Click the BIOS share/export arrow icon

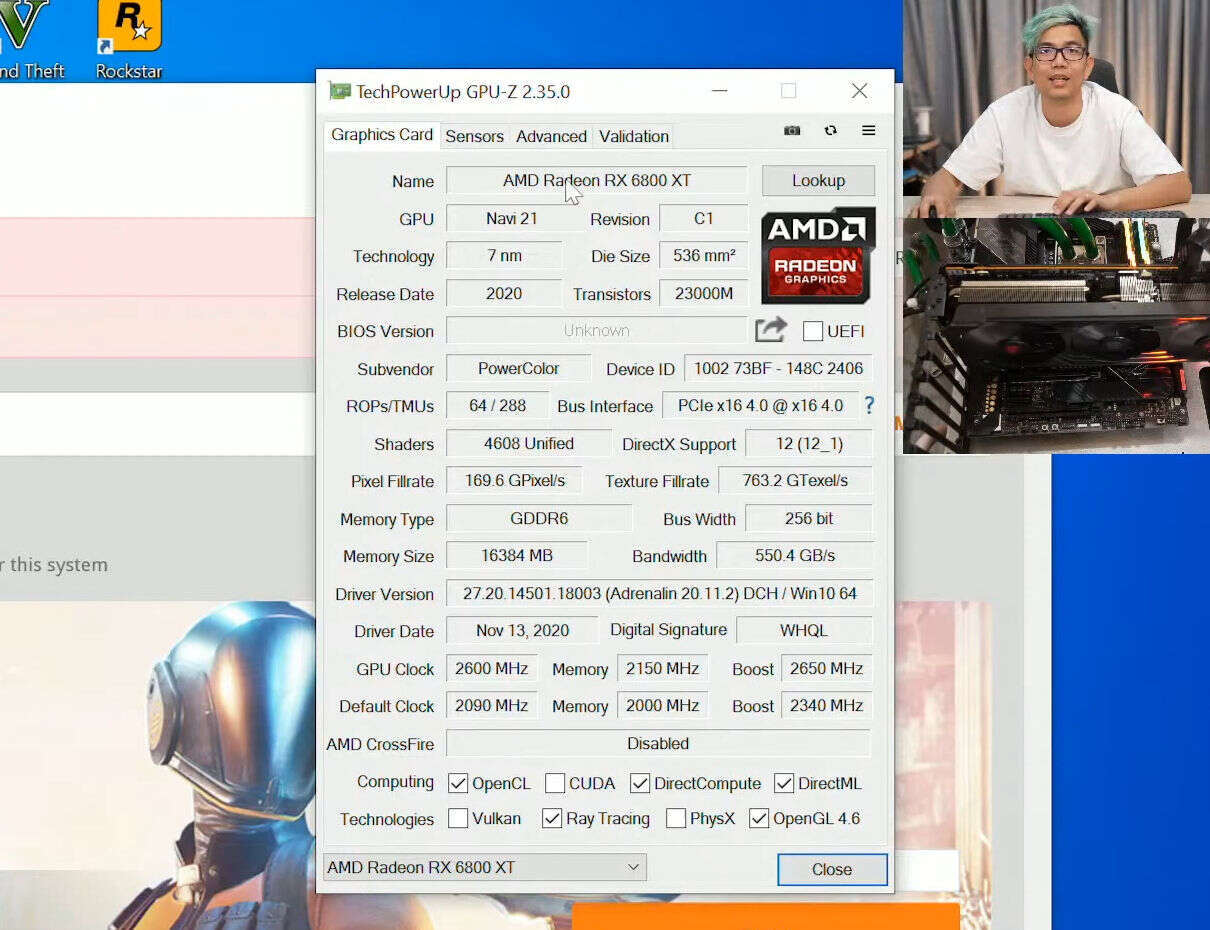pyautogui.click(x=770, y=330)
